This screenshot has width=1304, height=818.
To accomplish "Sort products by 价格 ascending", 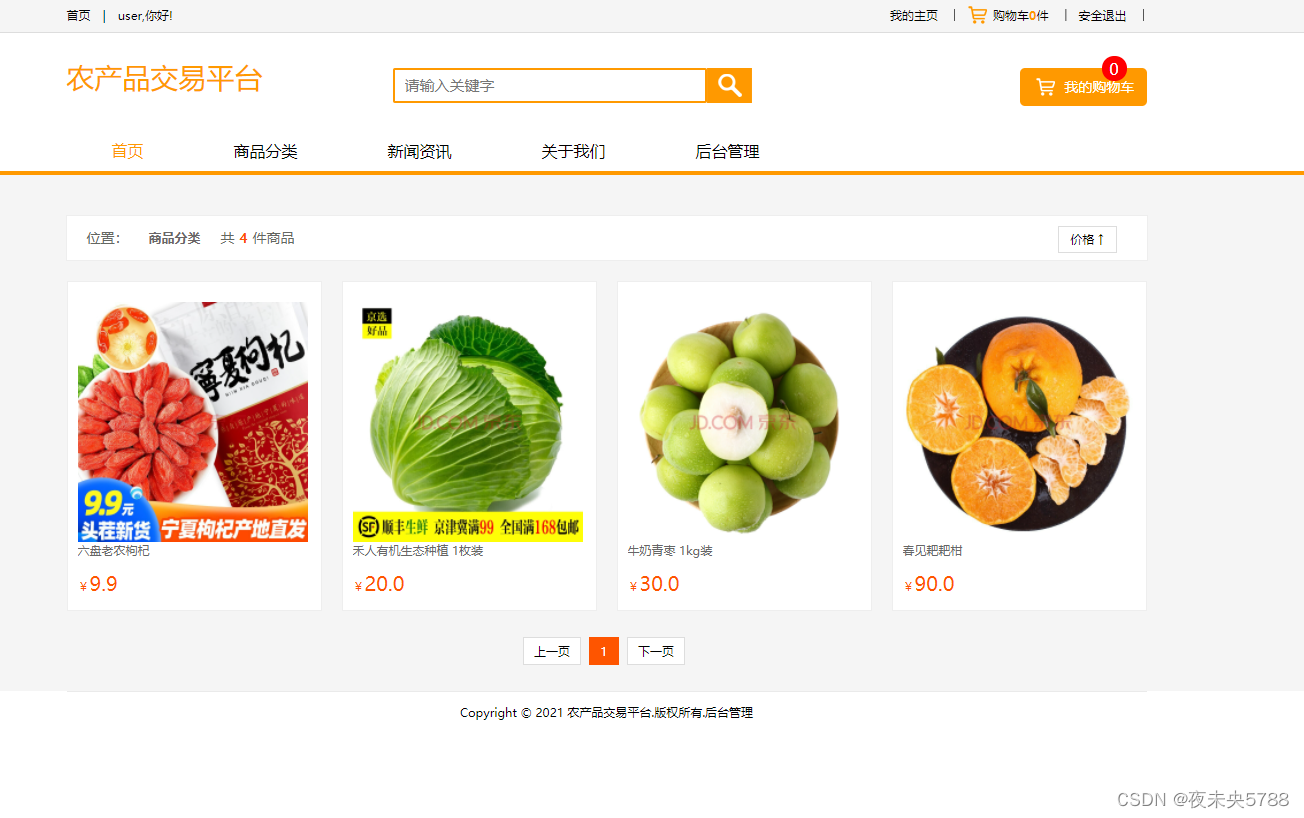I will (x=1087, y=240).
